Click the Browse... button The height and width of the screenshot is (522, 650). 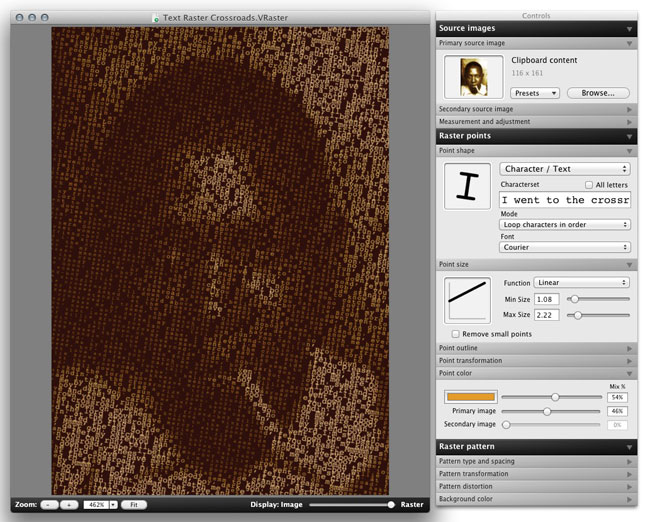point(598,93)
